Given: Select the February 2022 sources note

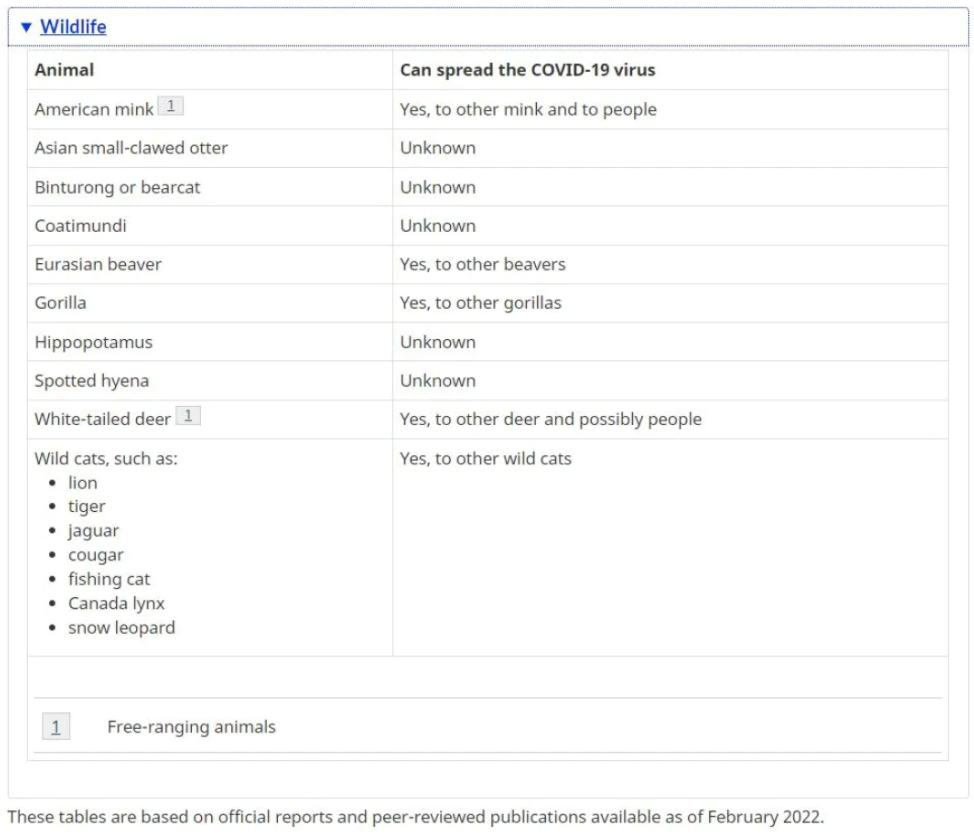Looking at the screenshot, I should tap(416, 817).
